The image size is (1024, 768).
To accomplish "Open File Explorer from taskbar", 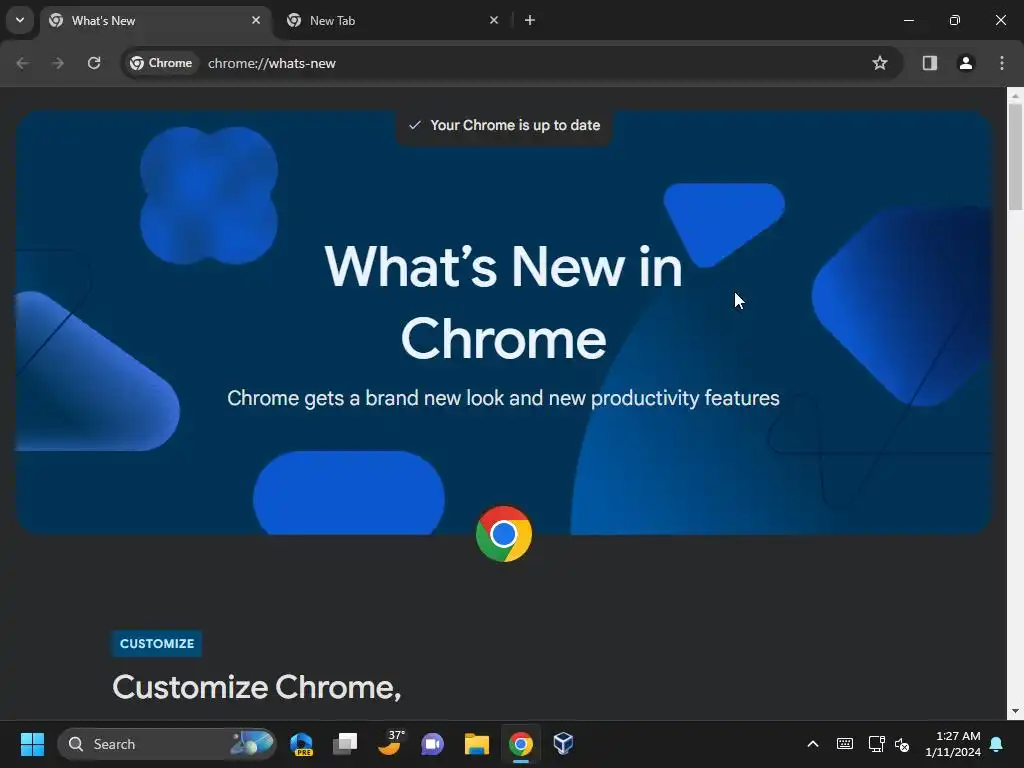I will tap(477, 744).
